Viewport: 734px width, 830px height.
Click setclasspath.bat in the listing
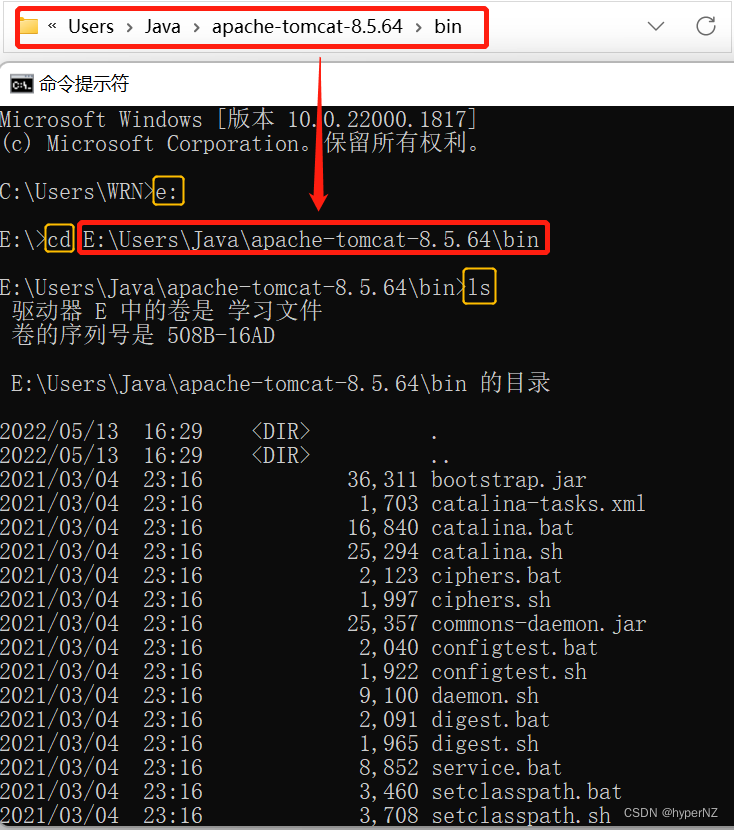(527, 791)
